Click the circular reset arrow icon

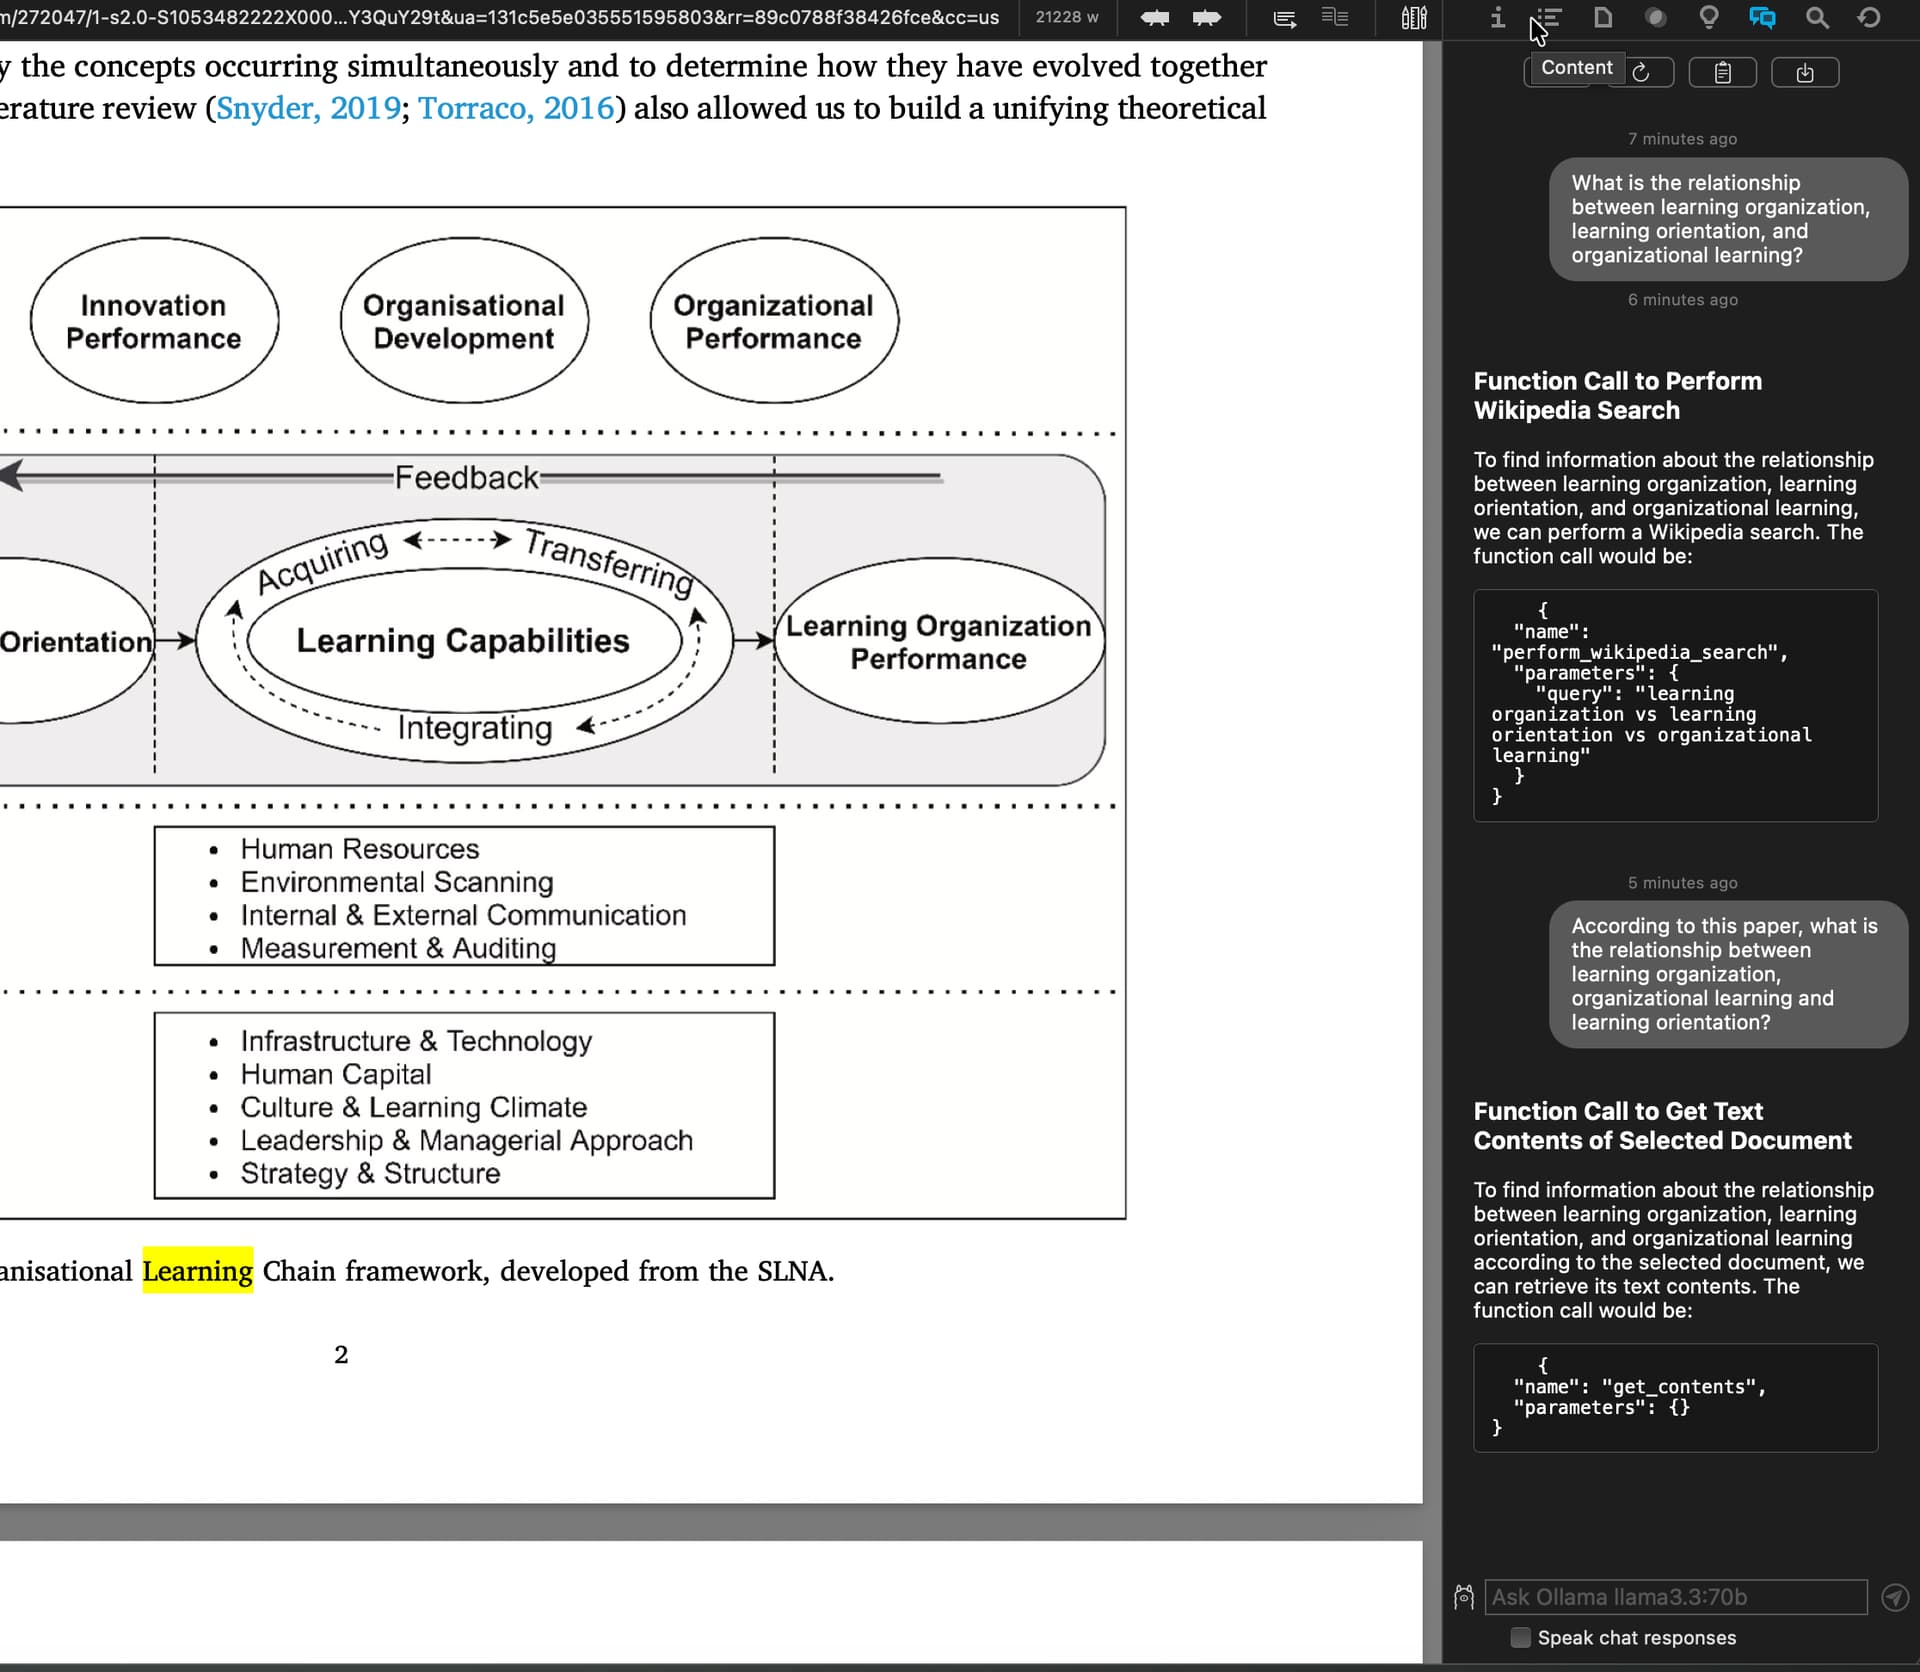[1869, 17]
